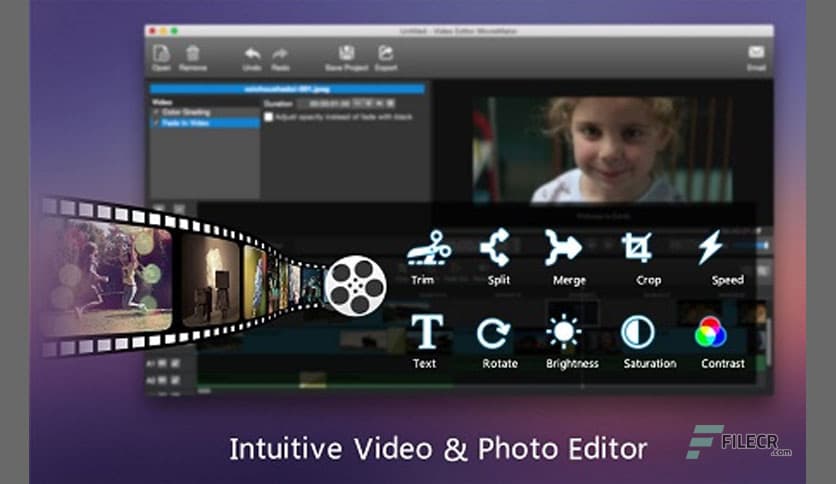Screen dimensions: 836x484
Task: Undo the last edit via toolbar
Action: 252,54
